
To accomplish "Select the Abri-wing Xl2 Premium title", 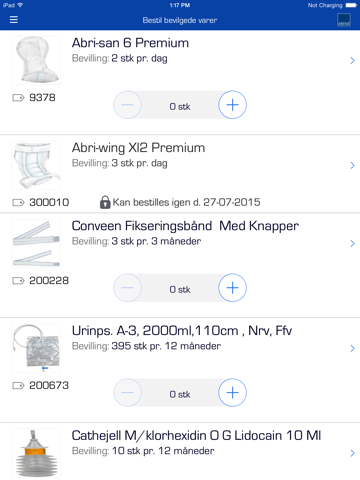I will (x=138, y=148).
